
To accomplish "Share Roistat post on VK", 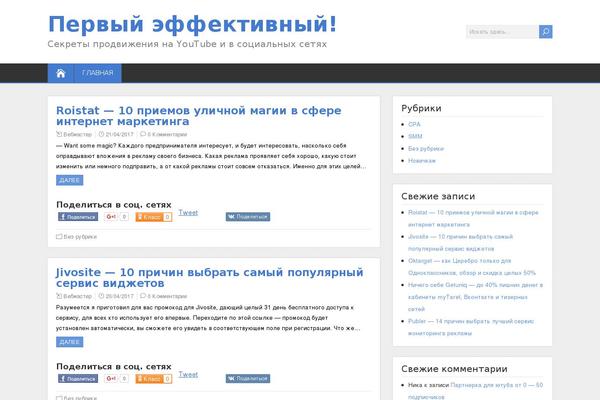I will click(248, 217).
